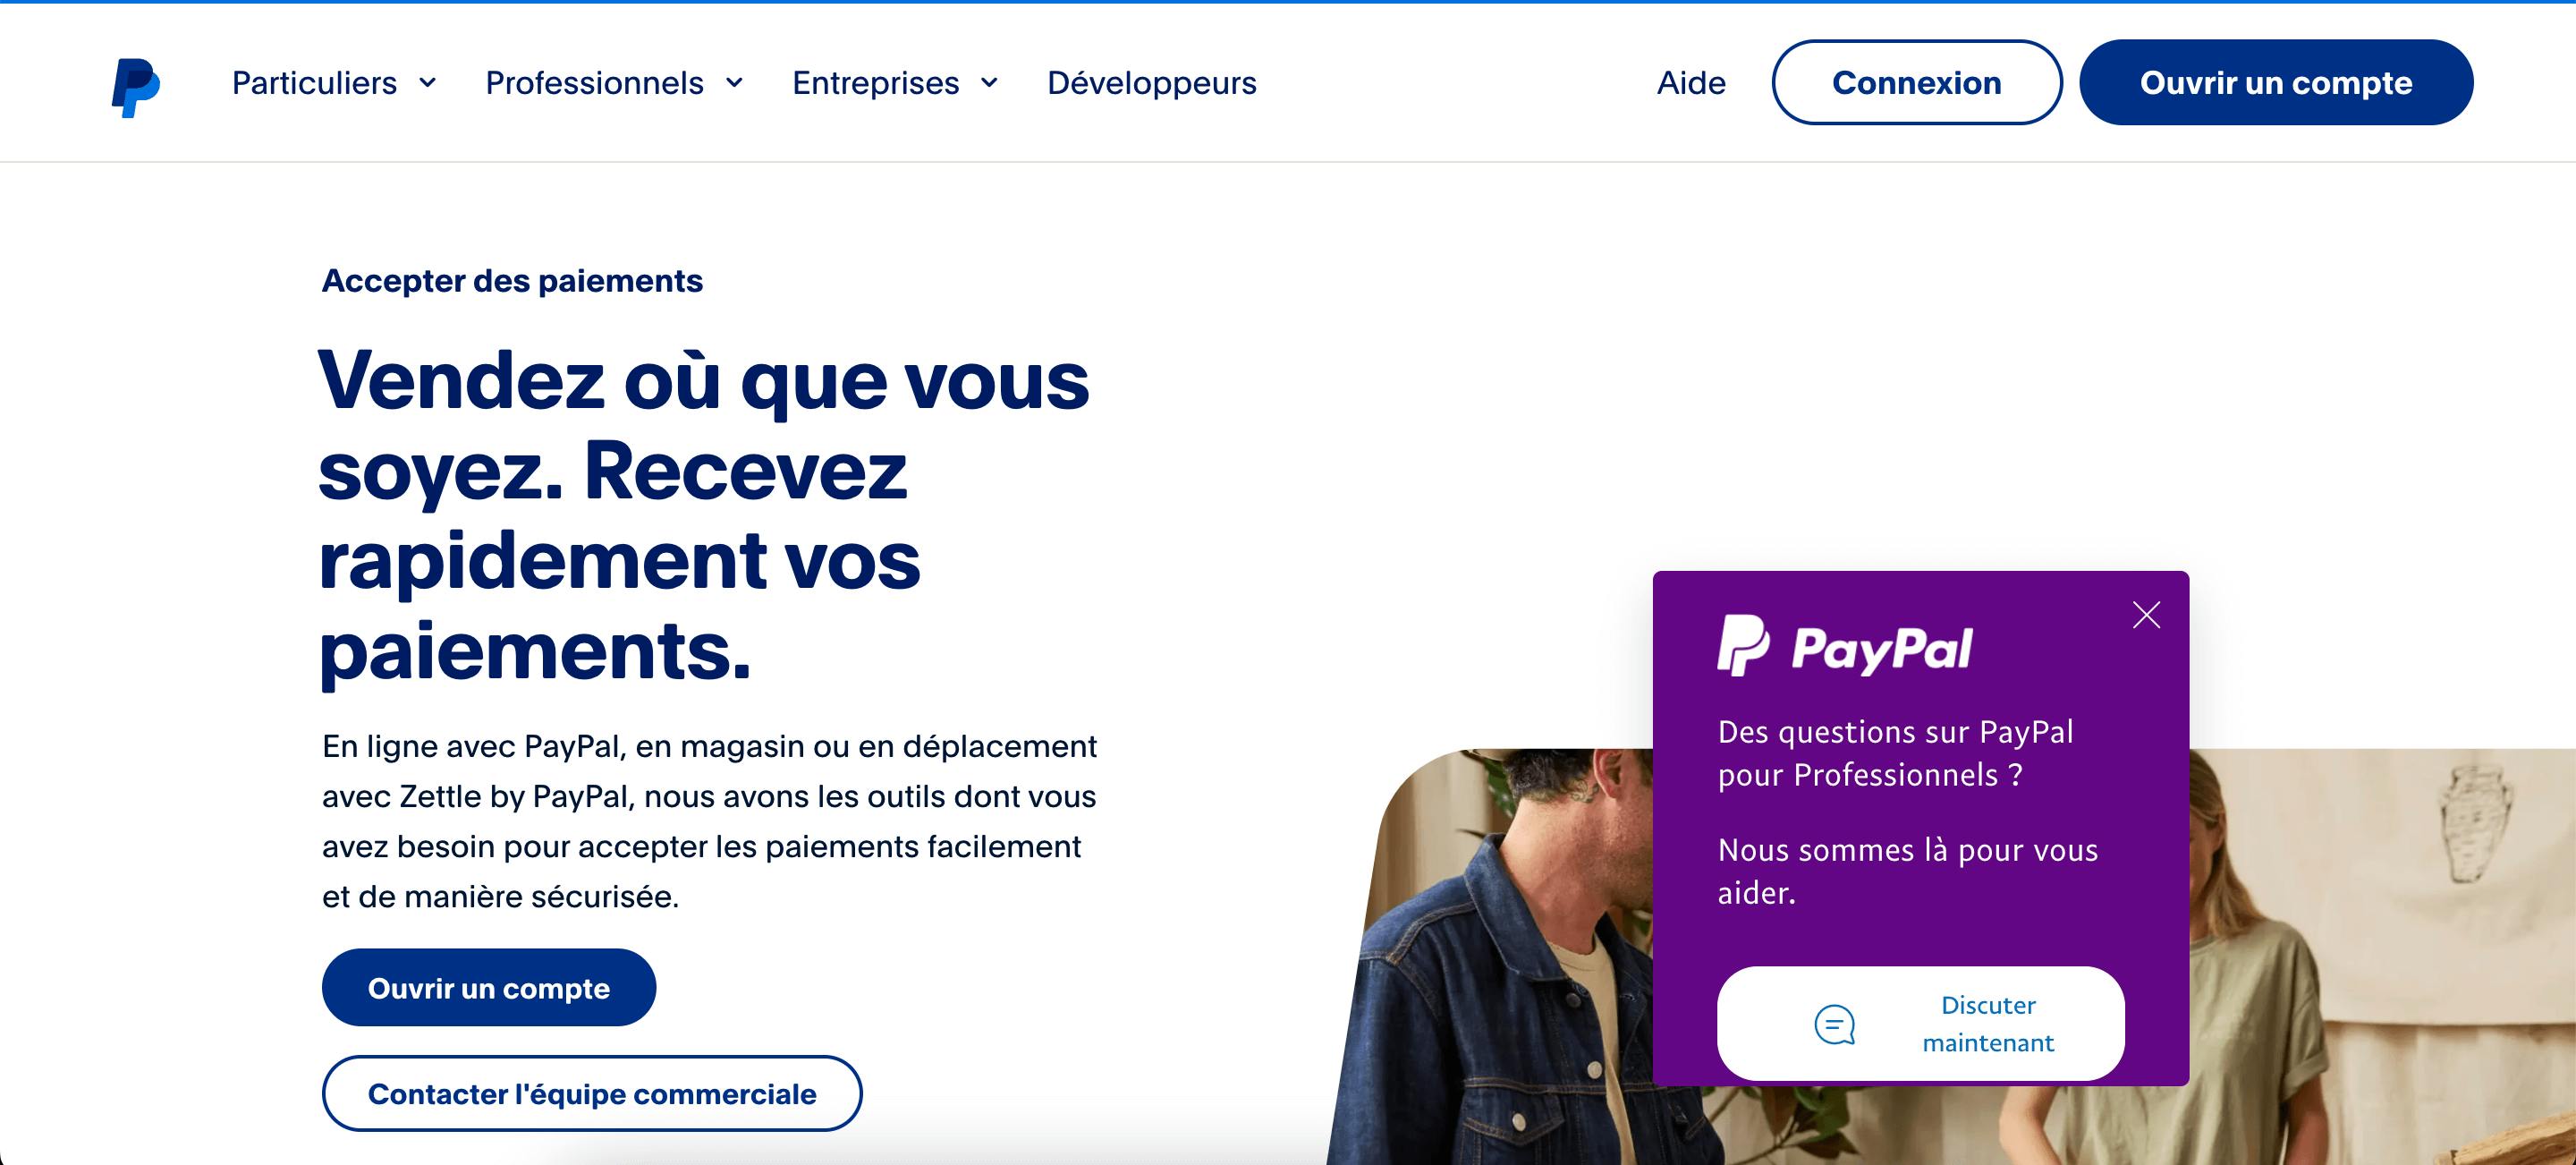Click the hero photo of man in denim jacket

point(1500,960)
